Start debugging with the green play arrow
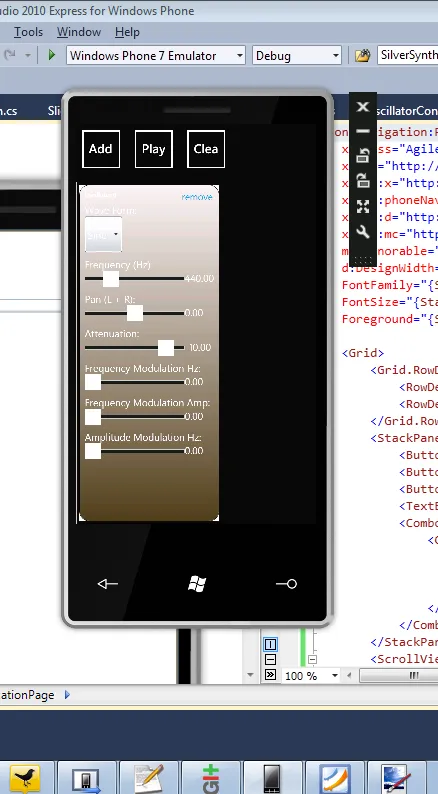438x794 pixels. pyautogui.click(x=52, y=55)
